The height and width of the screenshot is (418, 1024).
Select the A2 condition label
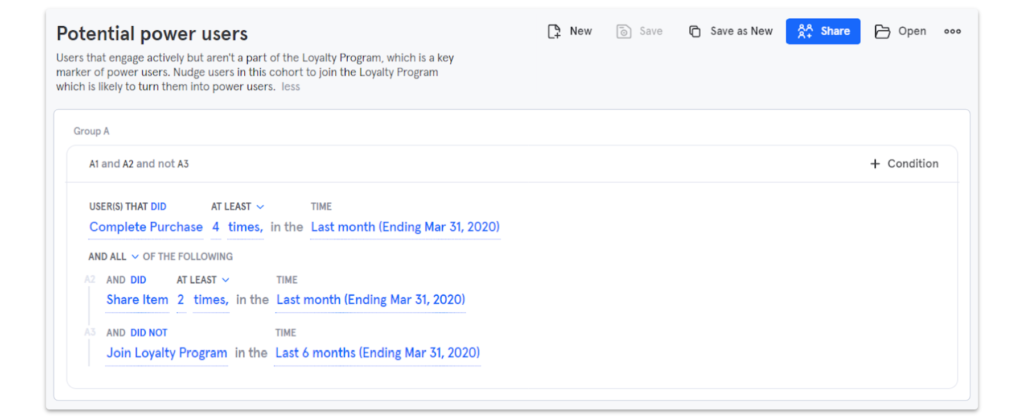pos(89,280)
